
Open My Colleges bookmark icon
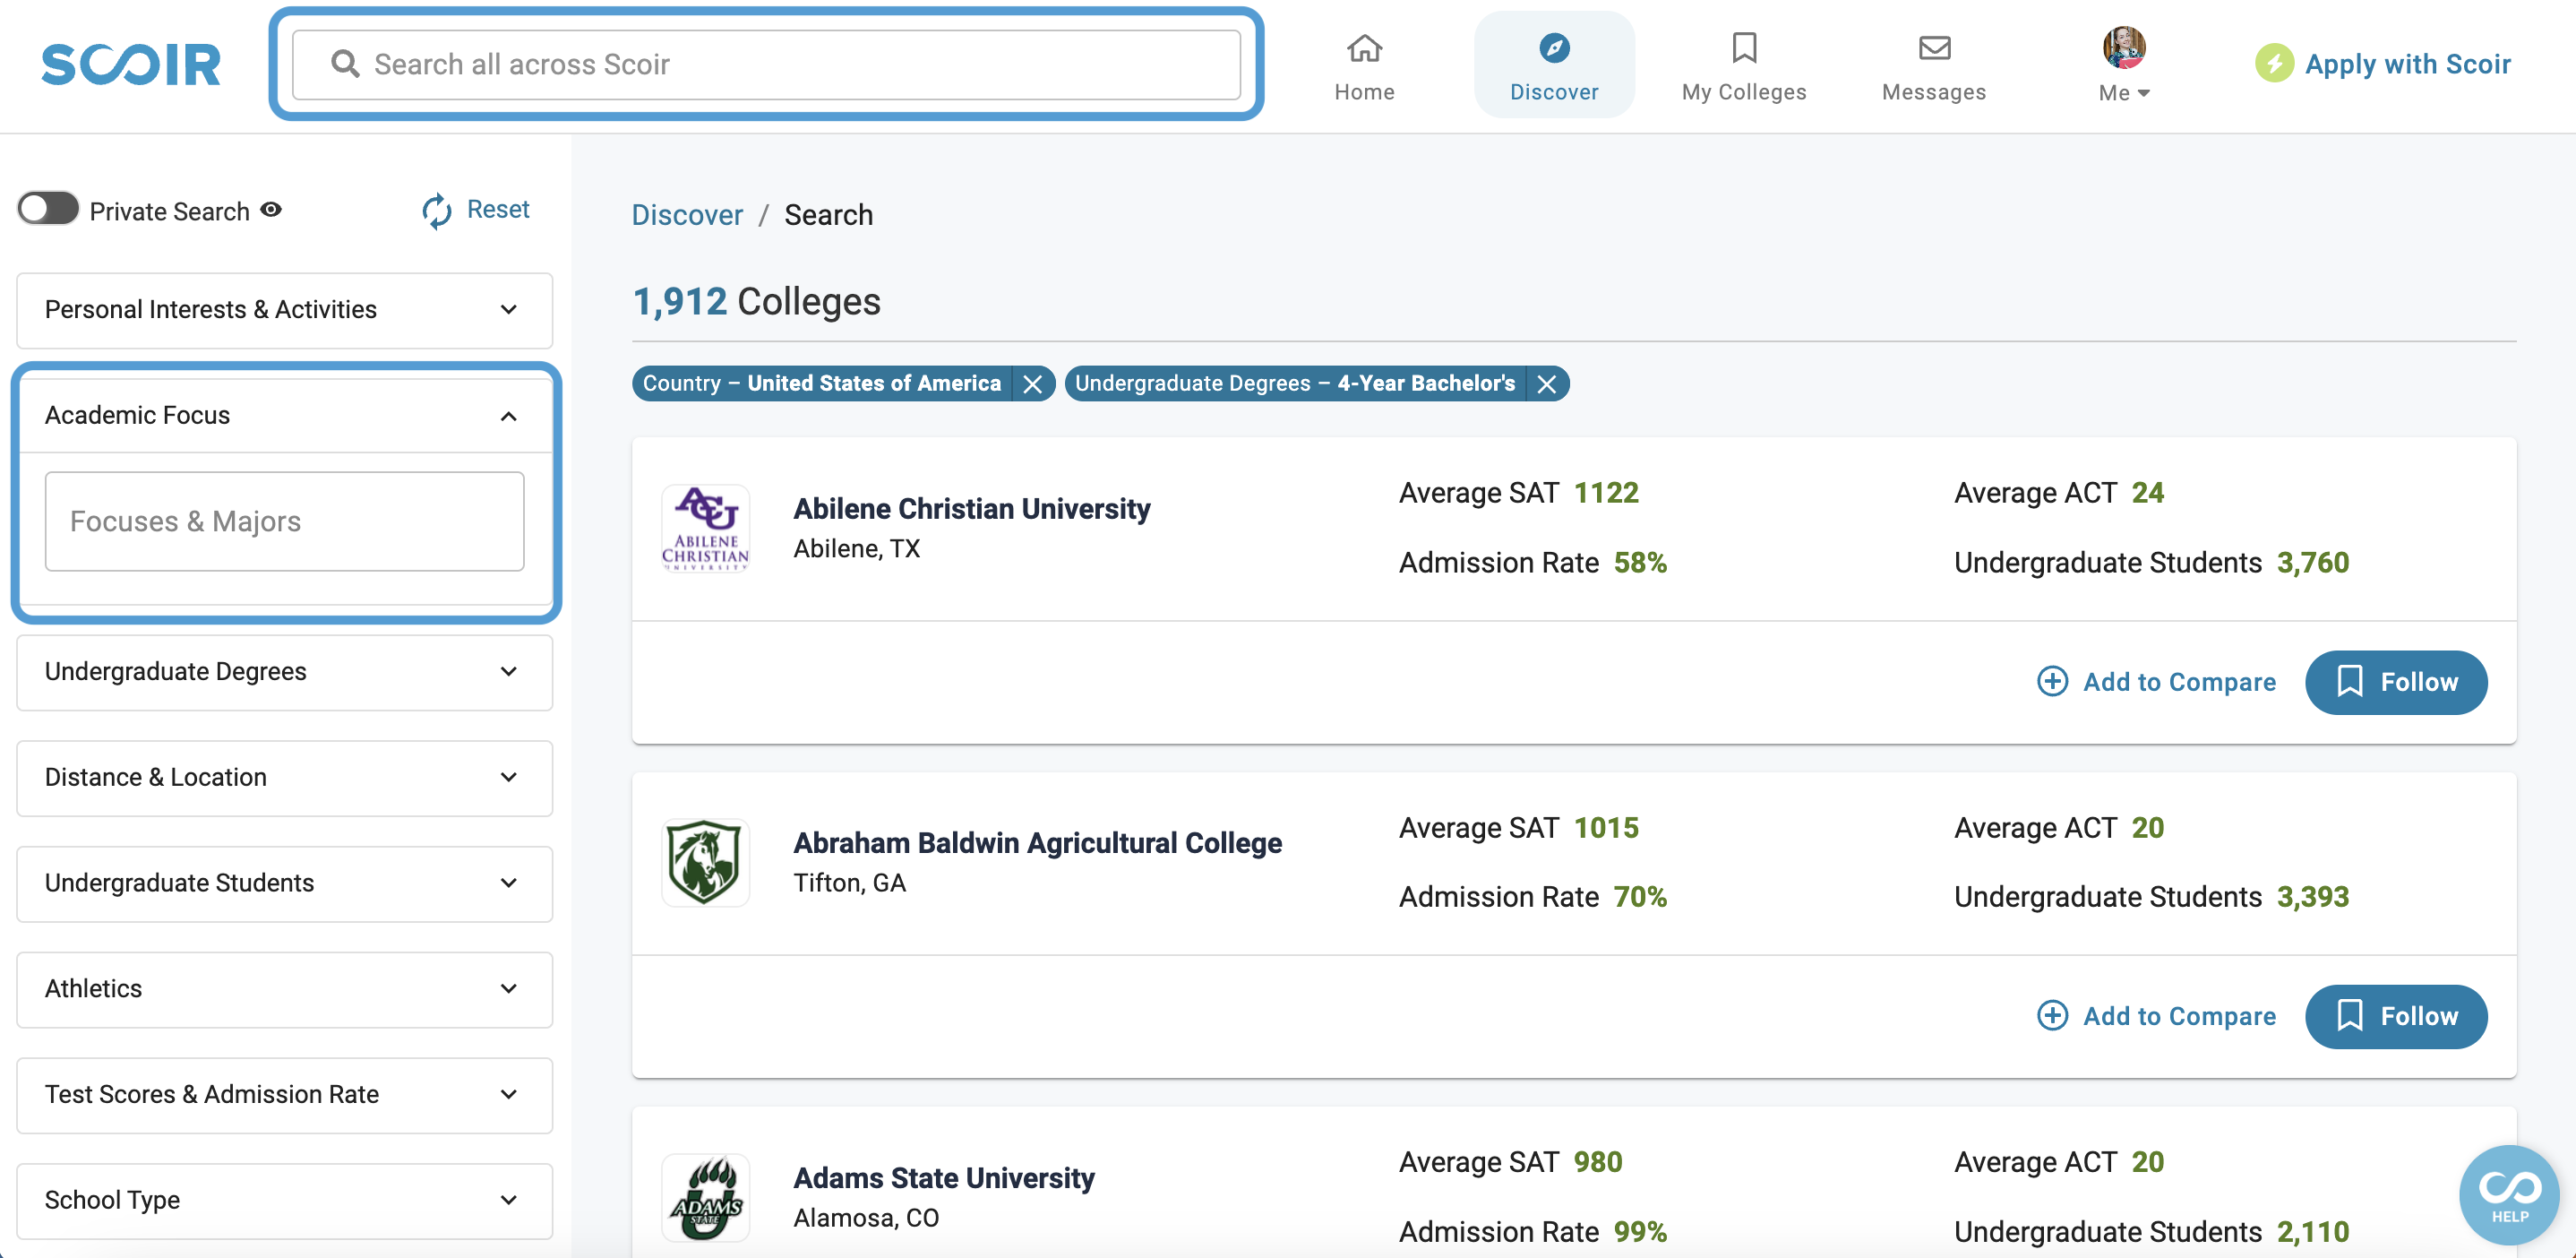tap(1744, 47)
